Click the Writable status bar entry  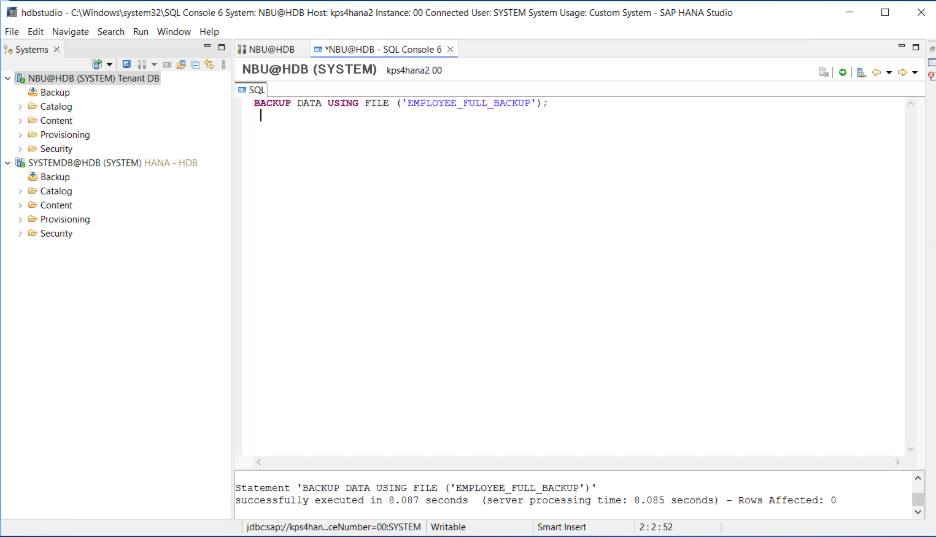(448, 527)
